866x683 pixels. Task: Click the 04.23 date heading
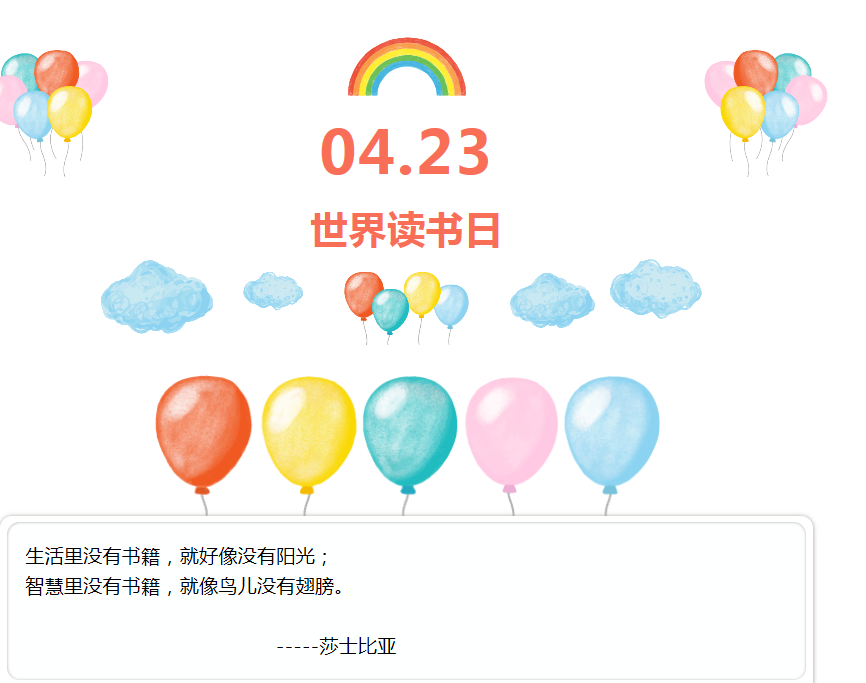[405, 152]
